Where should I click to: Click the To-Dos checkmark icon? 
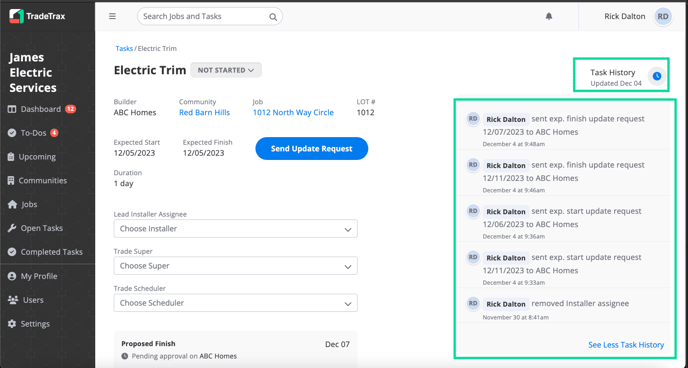coord(12,132)
